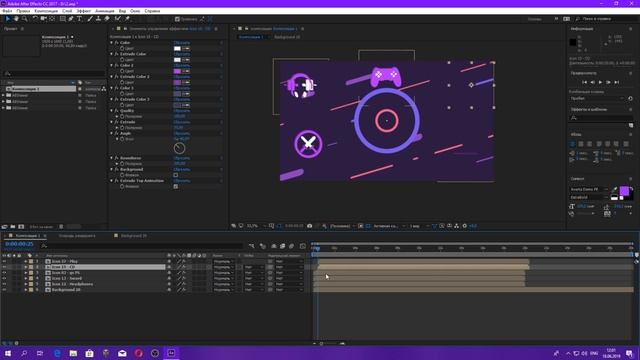Toggle stopwatch for Roundness slider property
Screen dimensions: 640x360
[122, 164]
